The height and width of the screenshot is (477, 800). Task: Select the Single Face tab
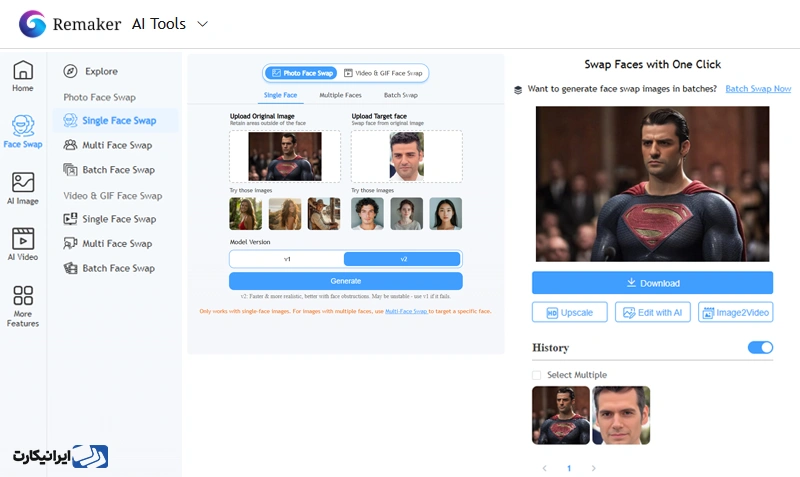pyautogui.click(x=280, y=95)
